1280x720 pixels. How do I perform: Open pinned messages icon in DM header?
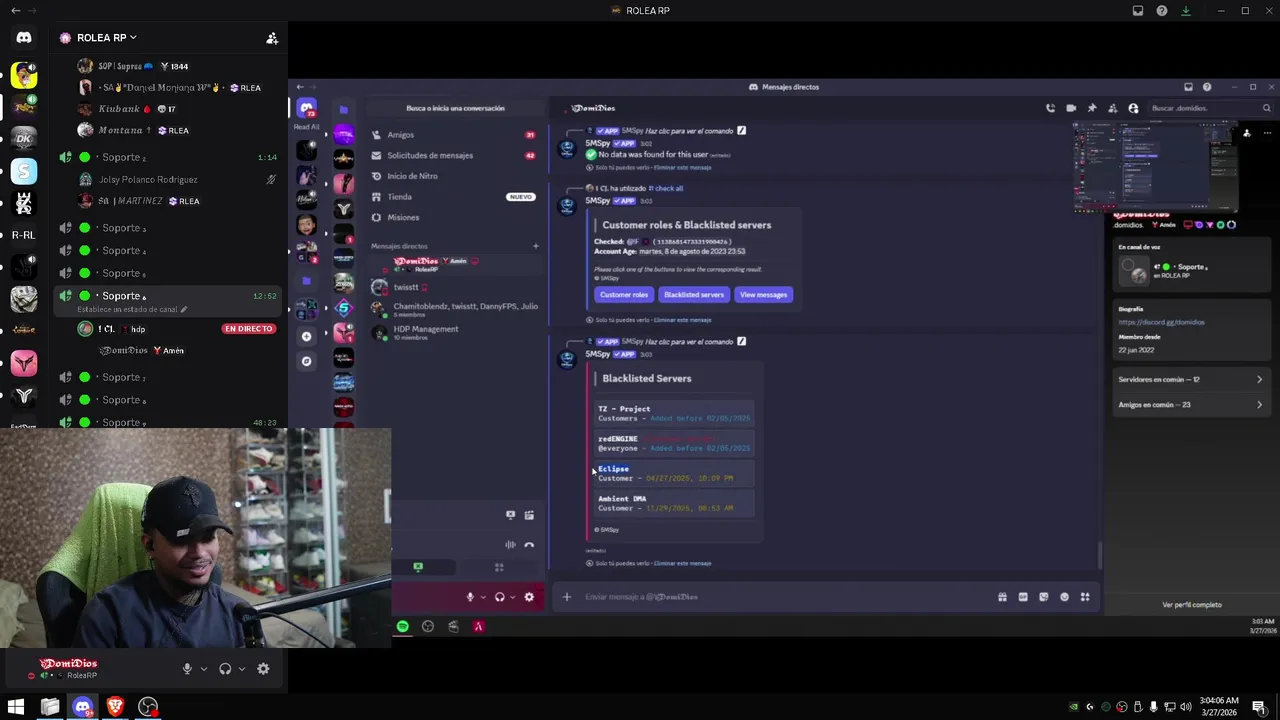click(1092, 108)
